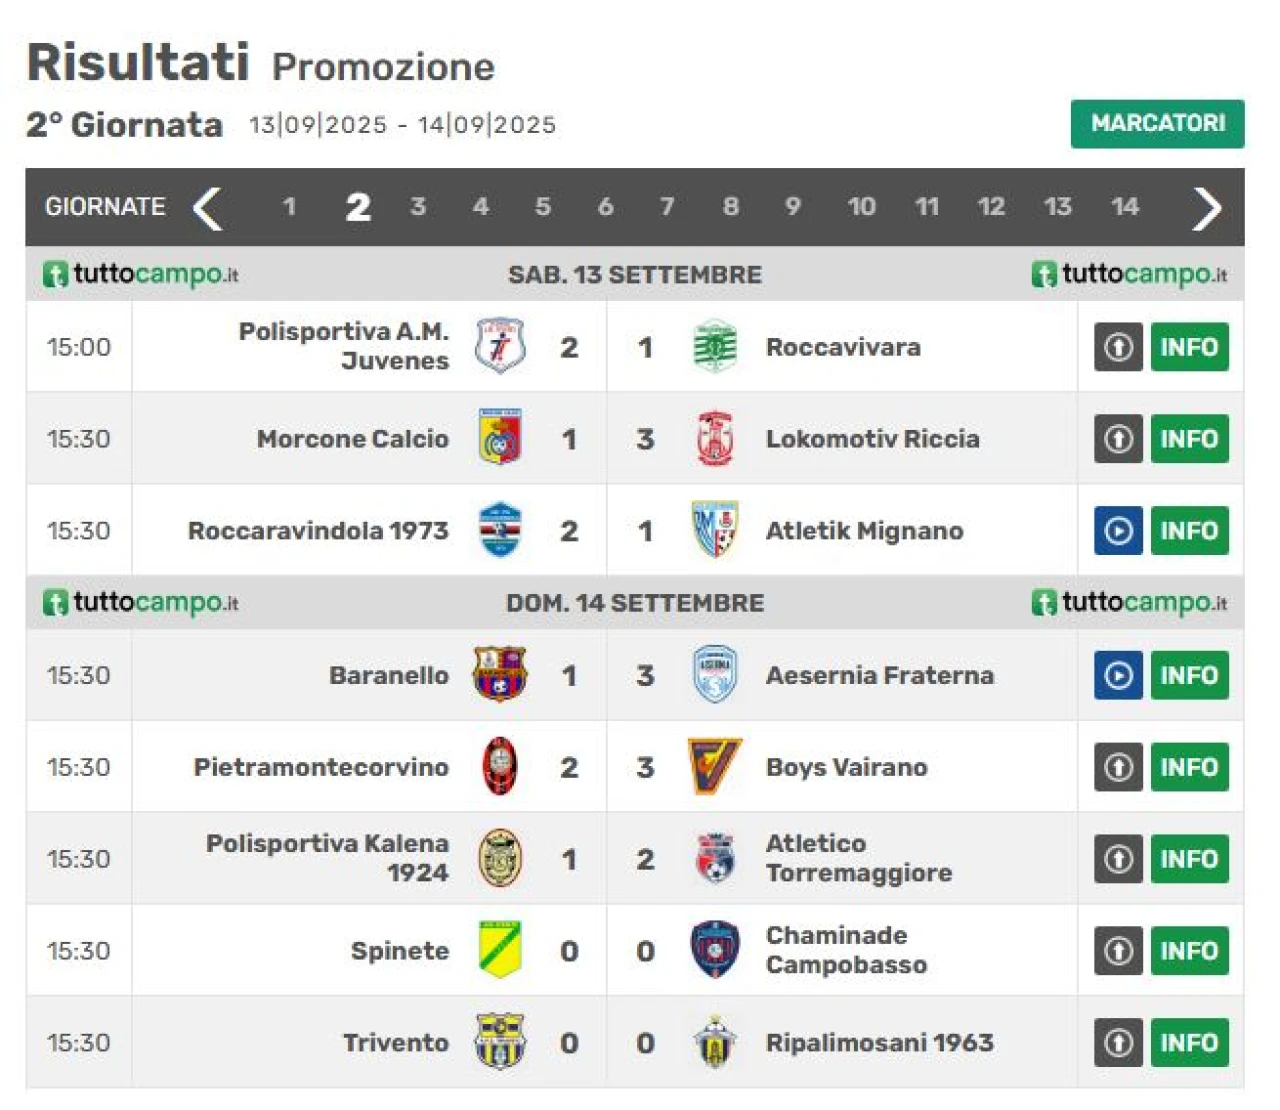Switch to giornata 10
This screenshot has height=1110, width=1280.
point(861,207)
